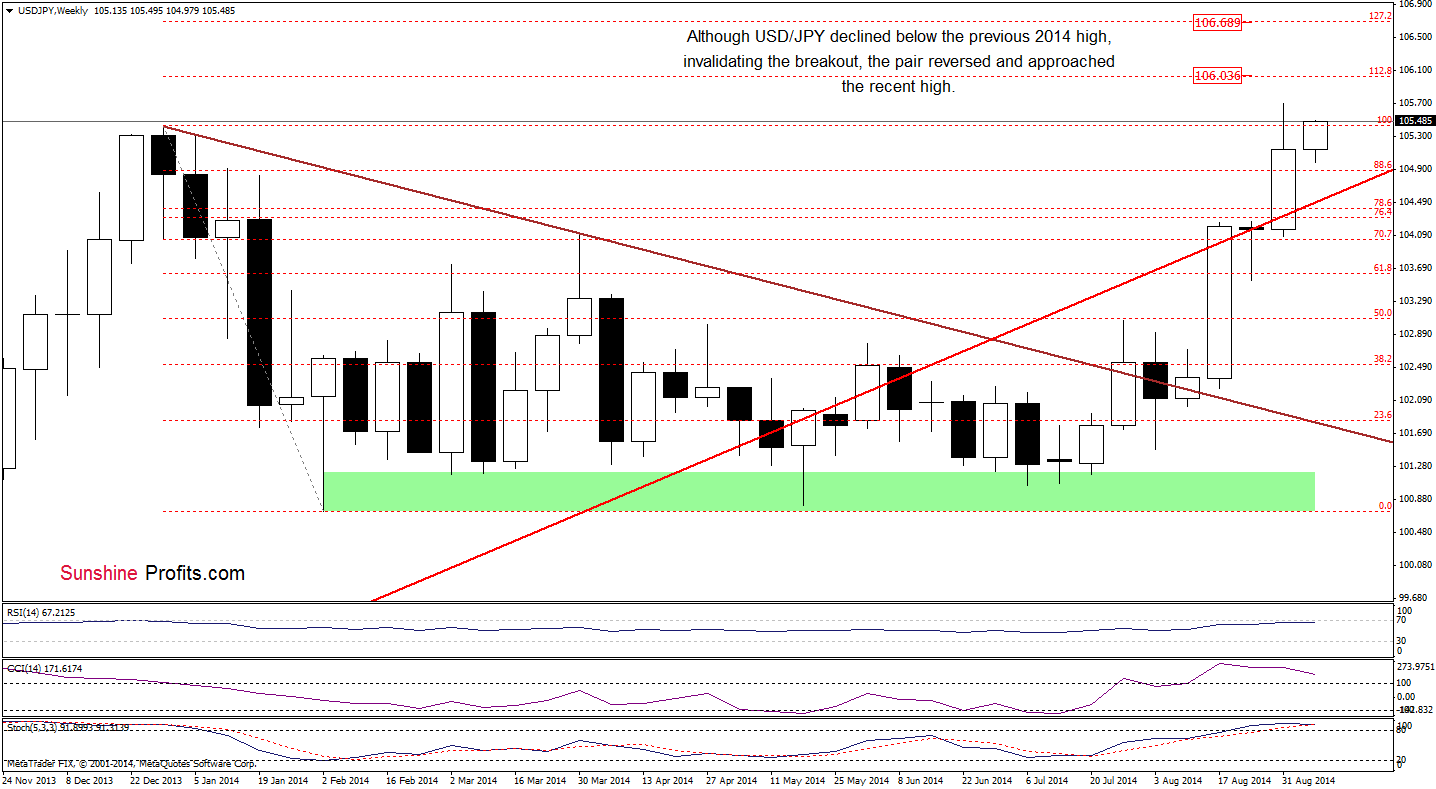
Task: Click the 103.290 price scale value
Action: coord(1415,300)
